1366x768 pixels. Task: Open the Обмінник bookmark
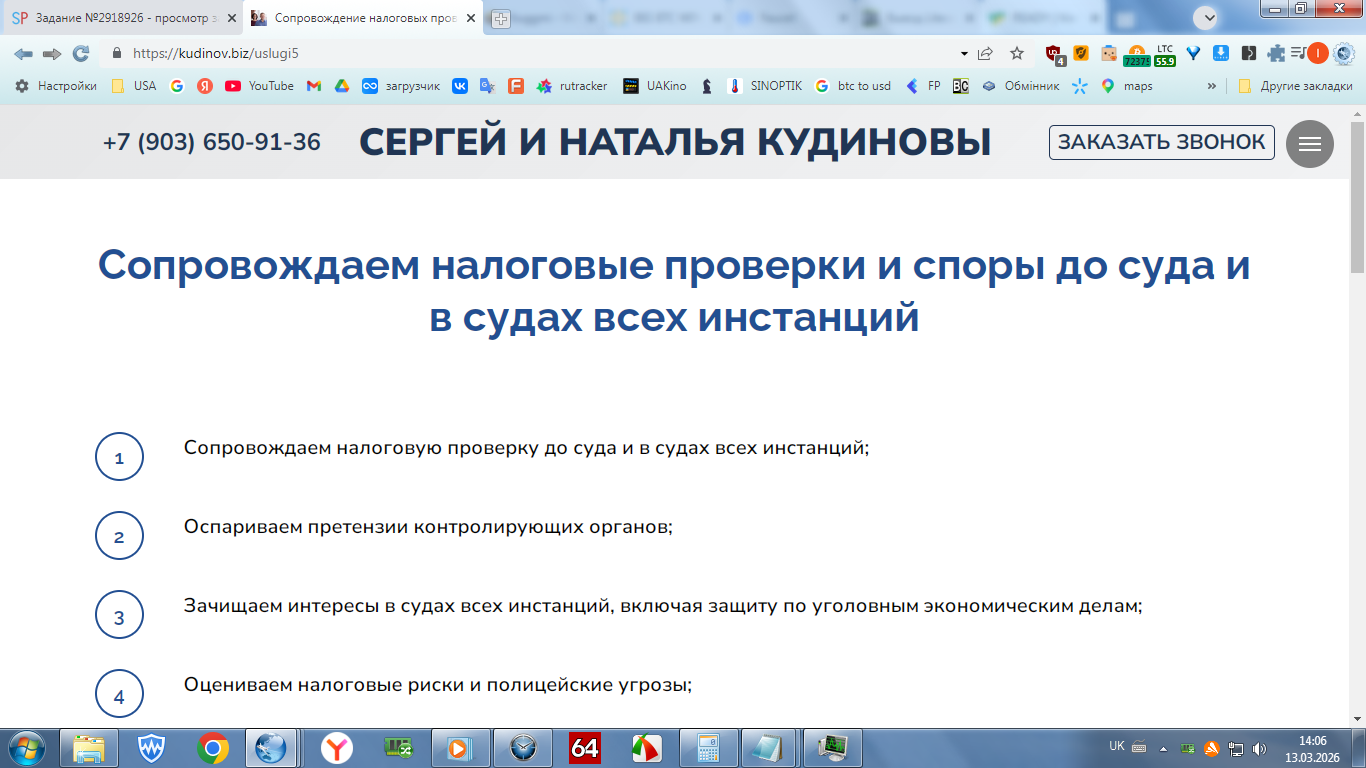[1020, 86]
